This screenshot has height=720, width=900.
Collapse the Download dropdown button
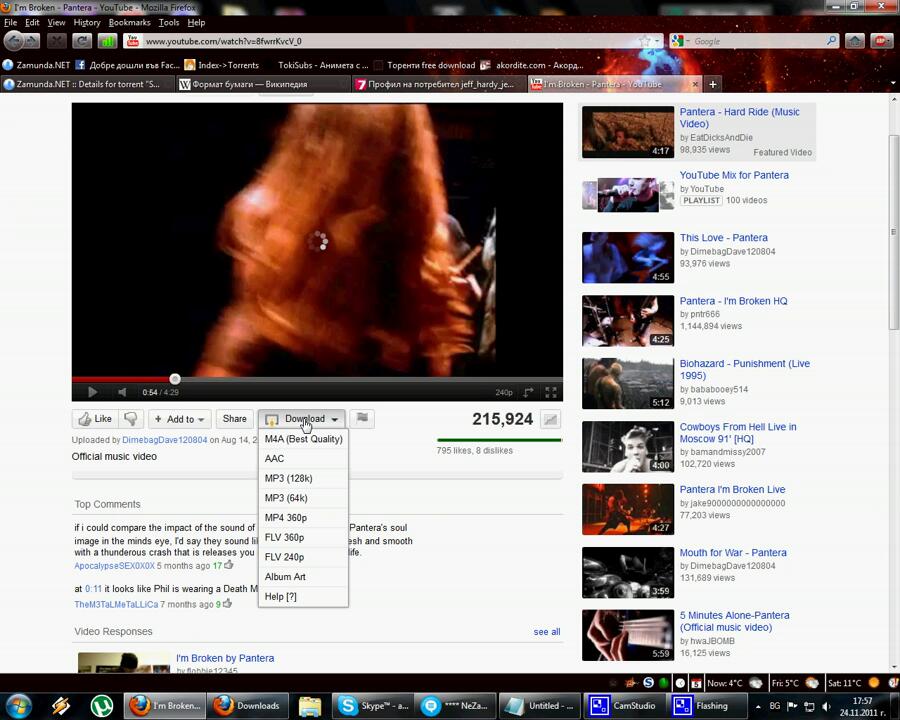[x=302, y=419]
